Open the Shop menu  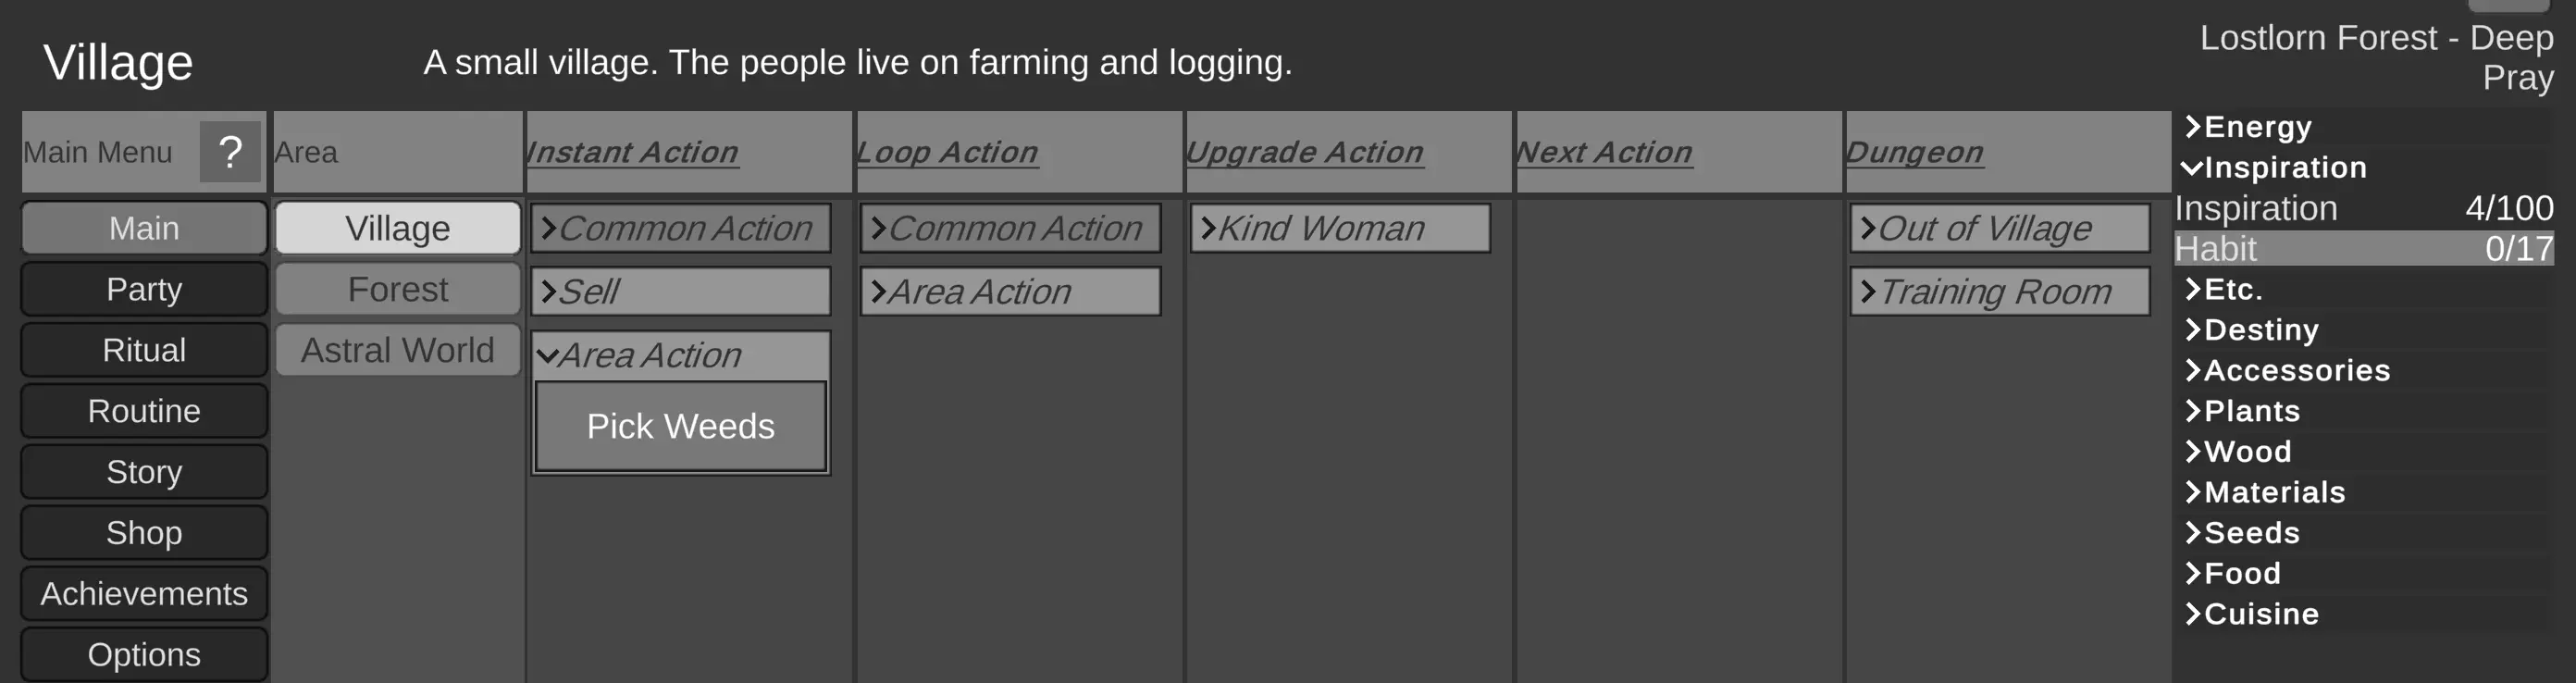point(144,533)
